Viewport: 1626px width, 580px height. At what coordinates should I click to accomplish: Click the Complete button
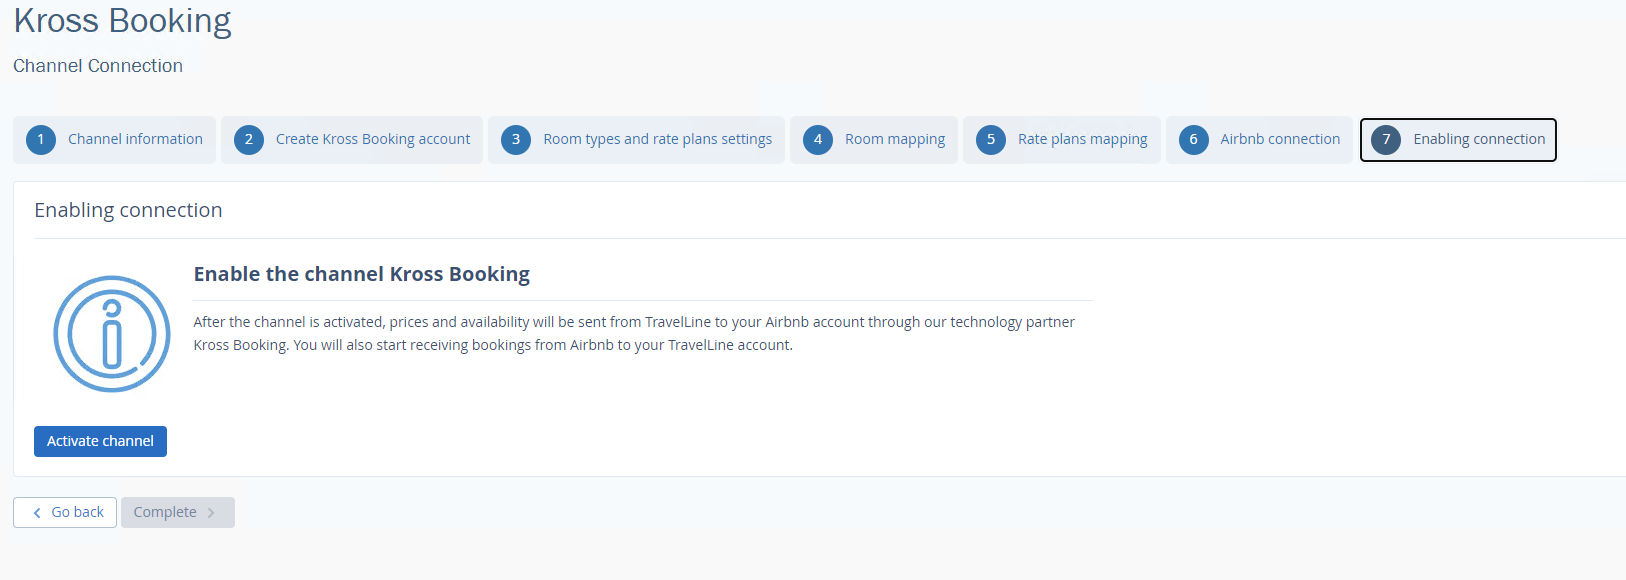click(178, 512)
